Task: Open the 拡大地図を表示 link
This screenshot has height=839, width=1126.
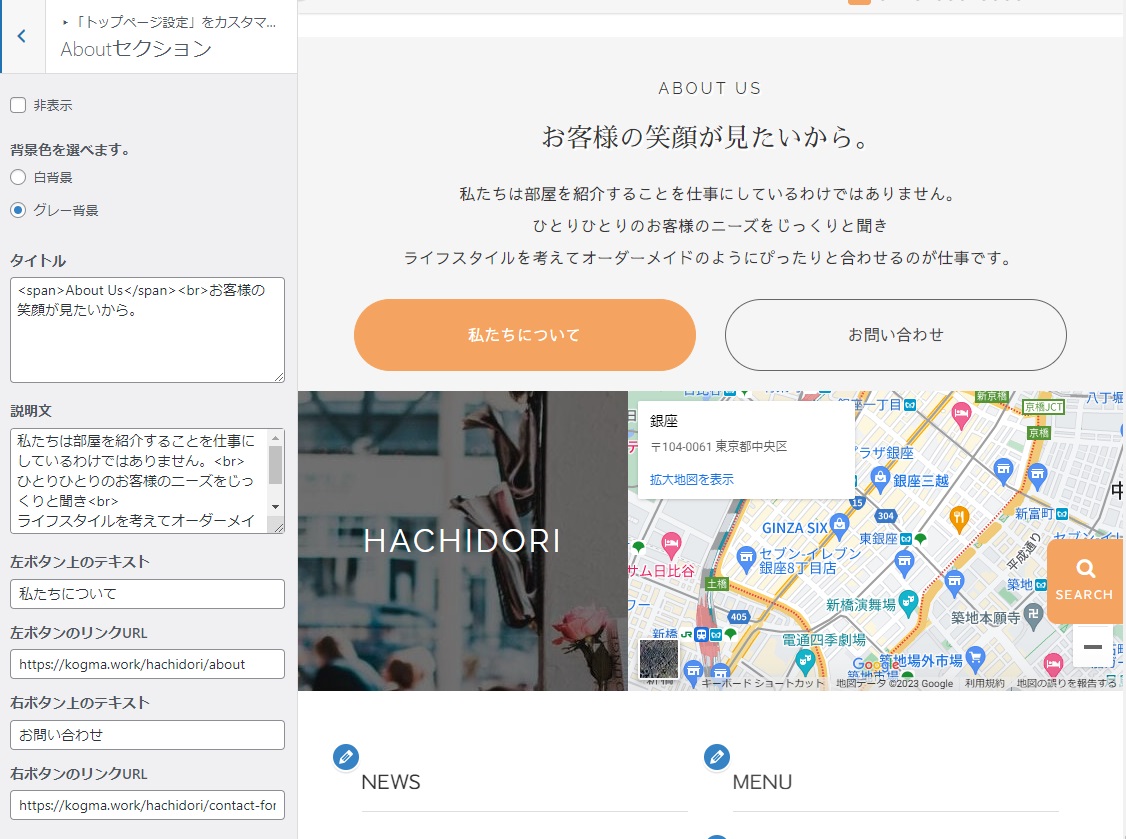Action: [x=692, y=479]
